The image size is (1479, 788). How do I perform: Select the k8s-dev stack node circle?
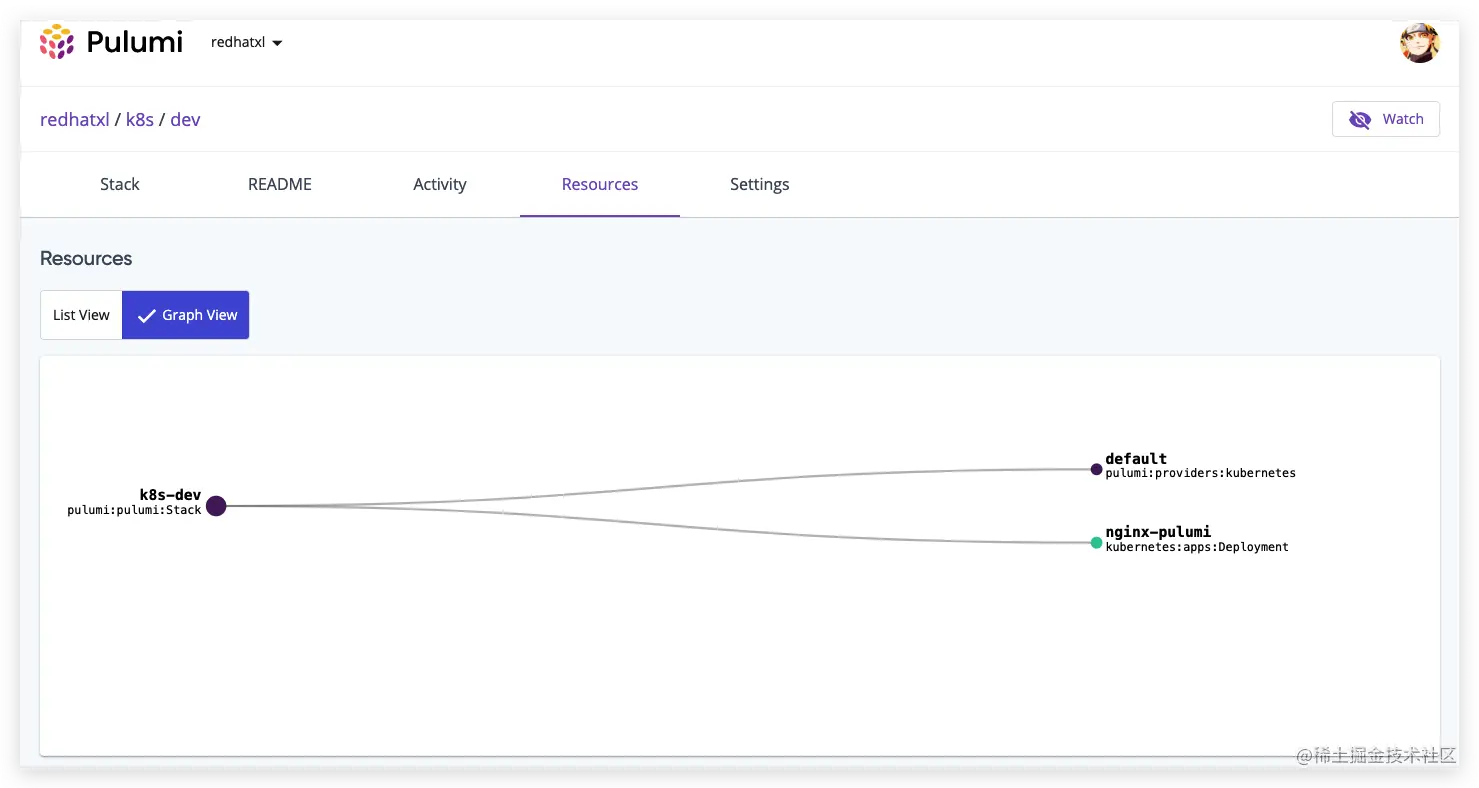[216, 506]
